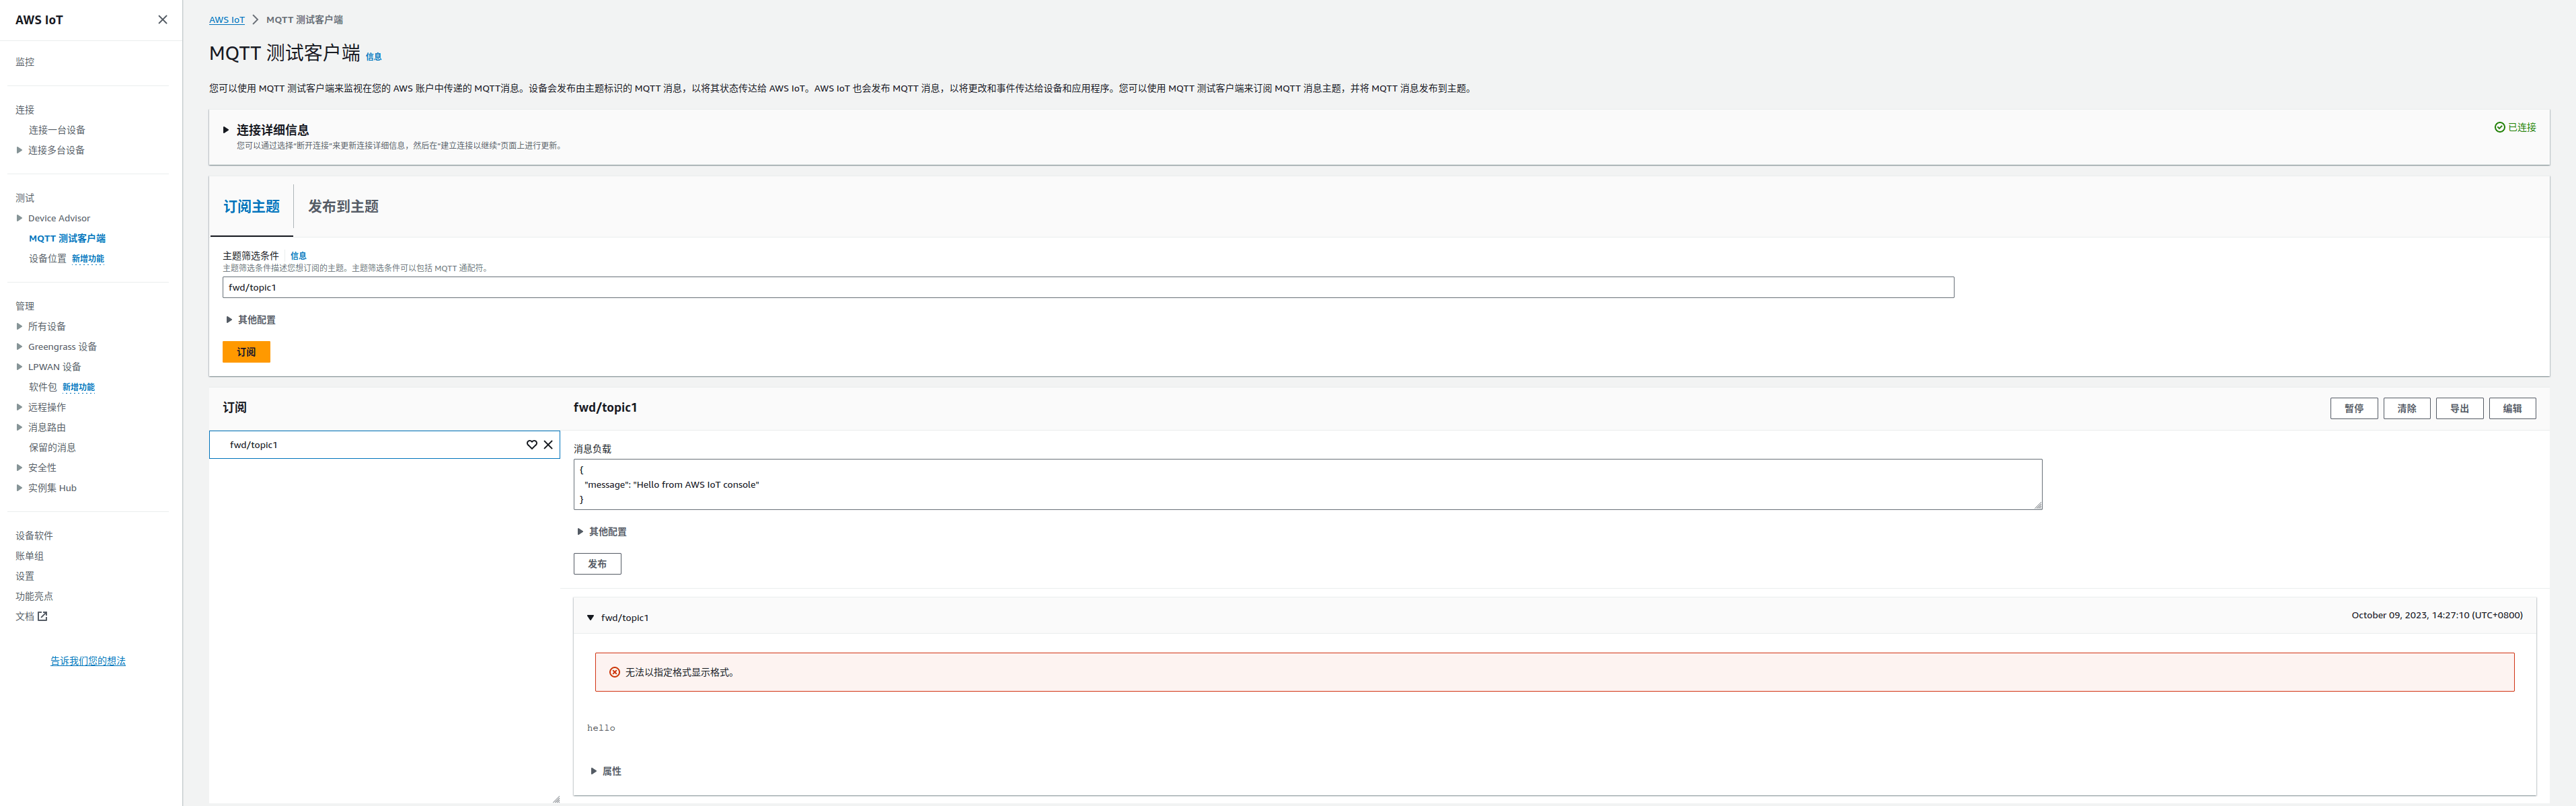Expand message properties section

click(x=593, y=771)
